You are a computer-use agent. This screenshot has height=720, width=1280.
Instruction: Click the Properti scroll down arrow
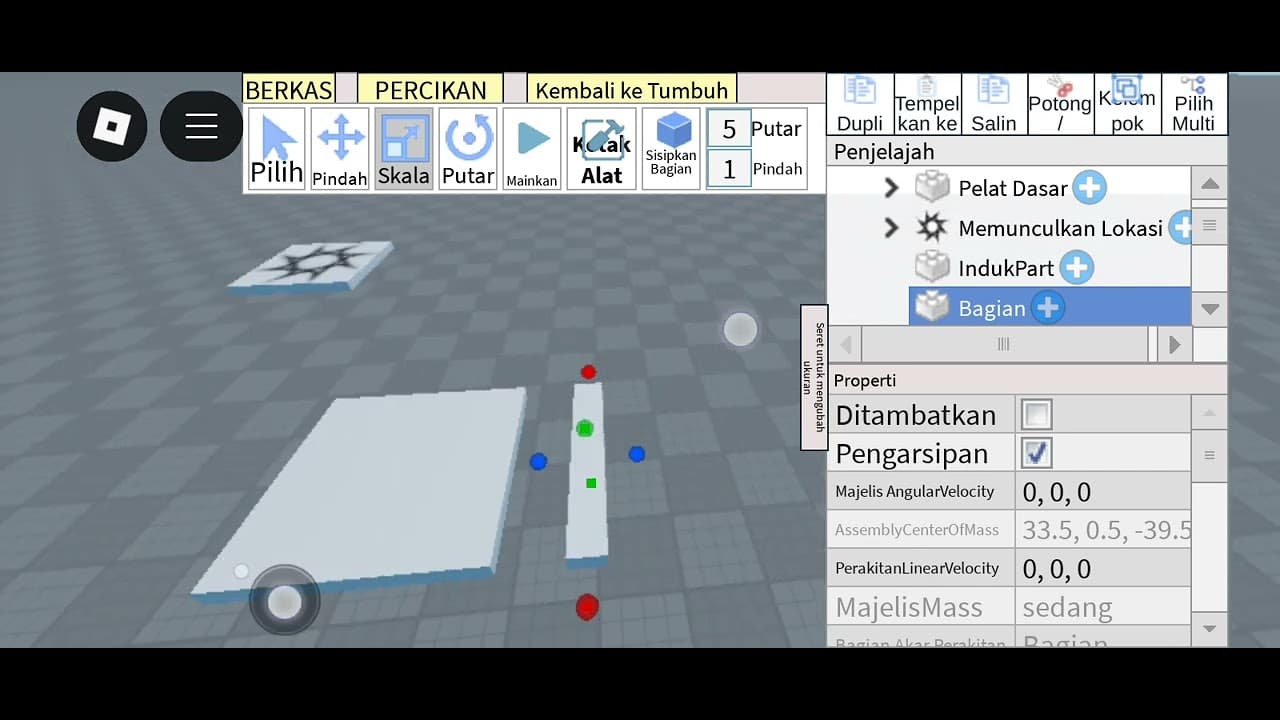[1210, 629]
